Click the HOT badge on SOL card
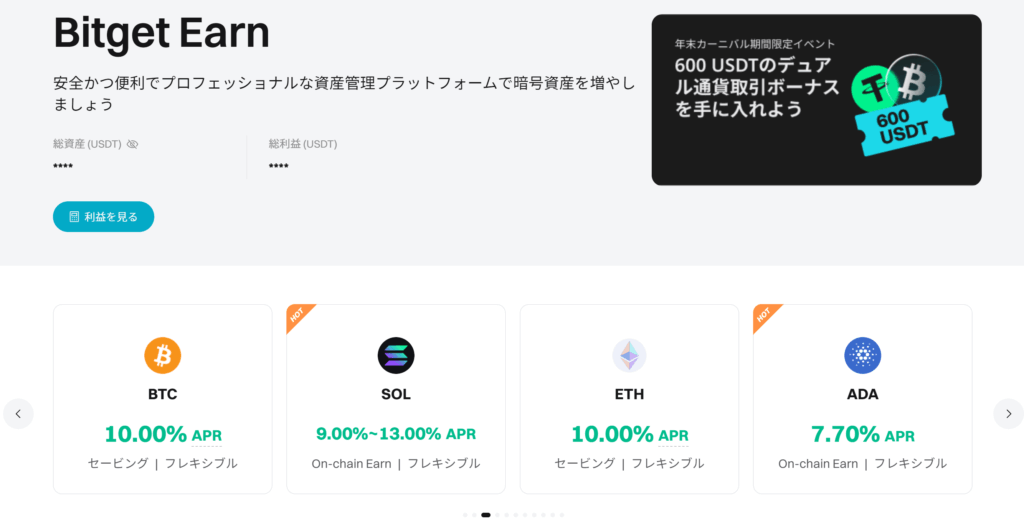The width and height of the screenshot is (1024, 525). pos(298,316)
